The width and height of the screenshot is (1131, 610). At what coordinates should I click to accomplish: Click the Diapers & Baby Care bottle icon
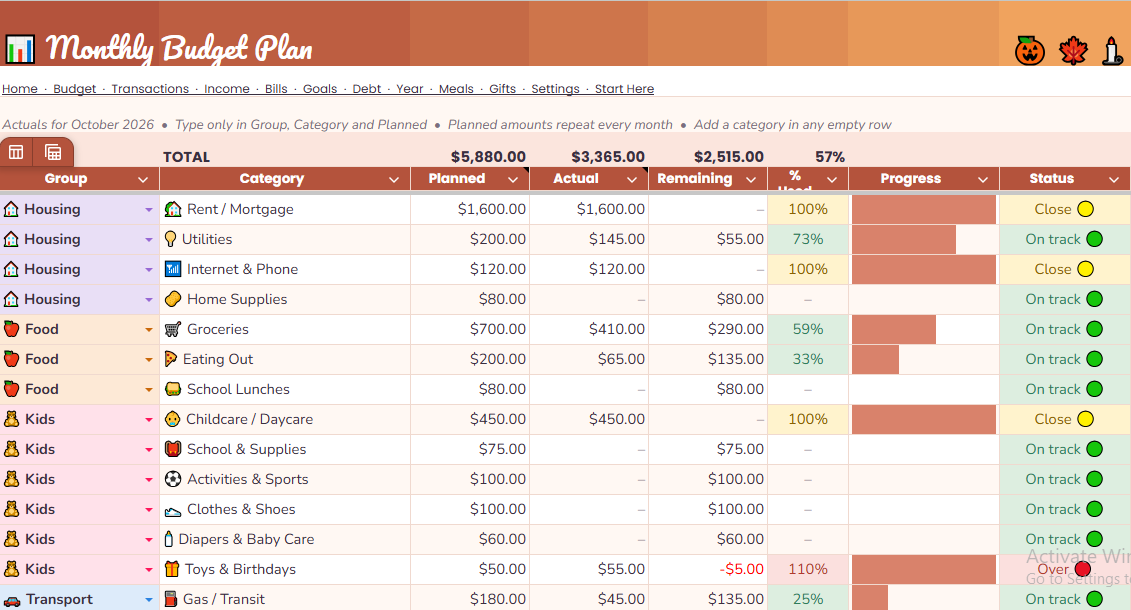[169, 539]
